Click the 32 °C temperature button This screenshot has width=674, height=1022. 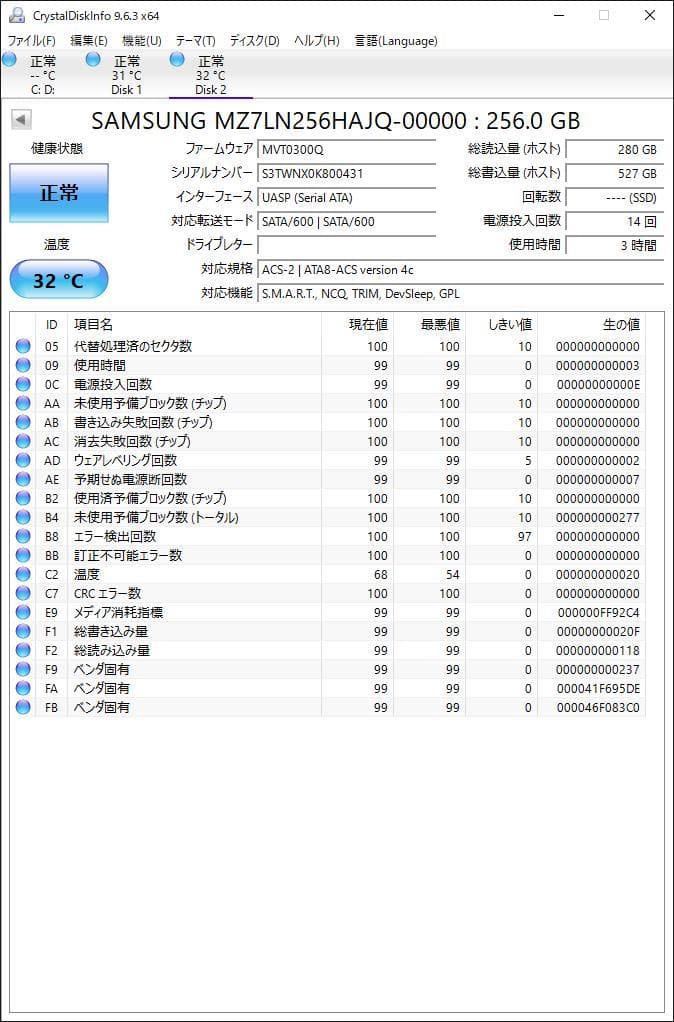click(59, 280)
